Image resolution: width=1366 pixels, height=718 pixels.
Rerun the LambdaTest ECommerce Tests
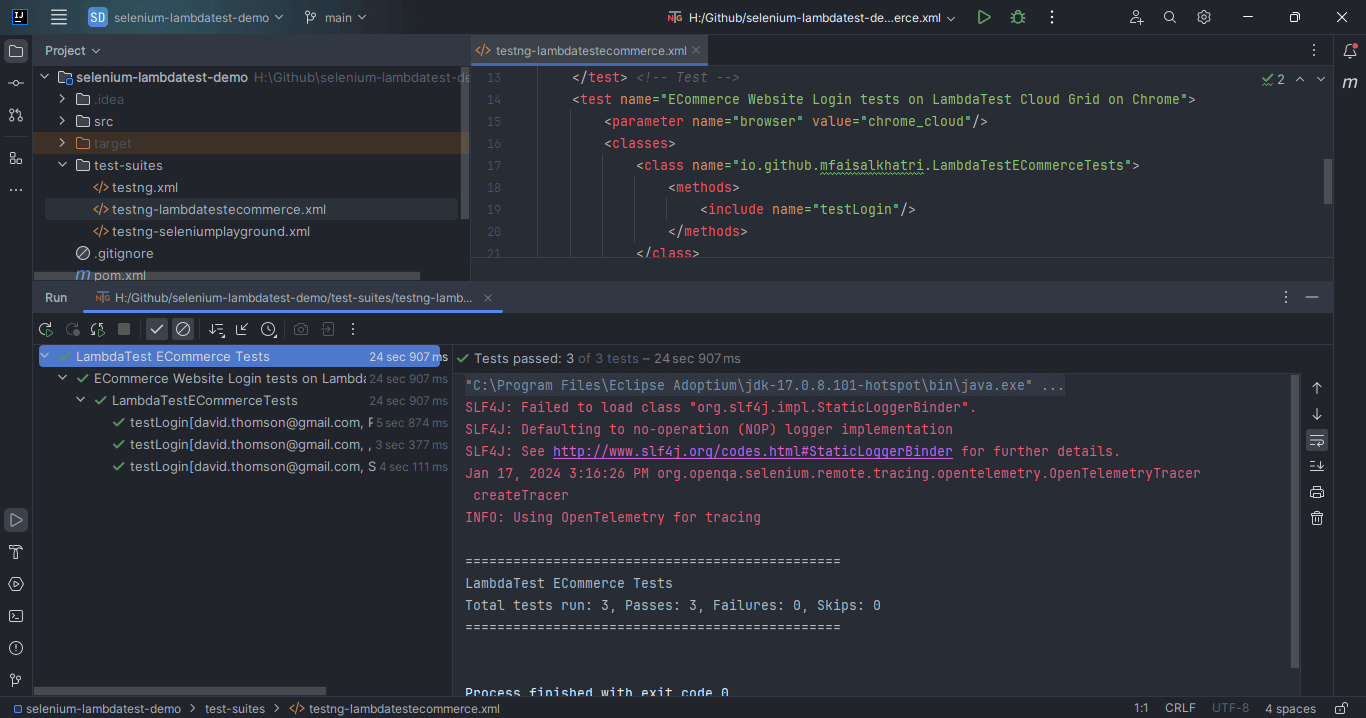click(45, 329)
